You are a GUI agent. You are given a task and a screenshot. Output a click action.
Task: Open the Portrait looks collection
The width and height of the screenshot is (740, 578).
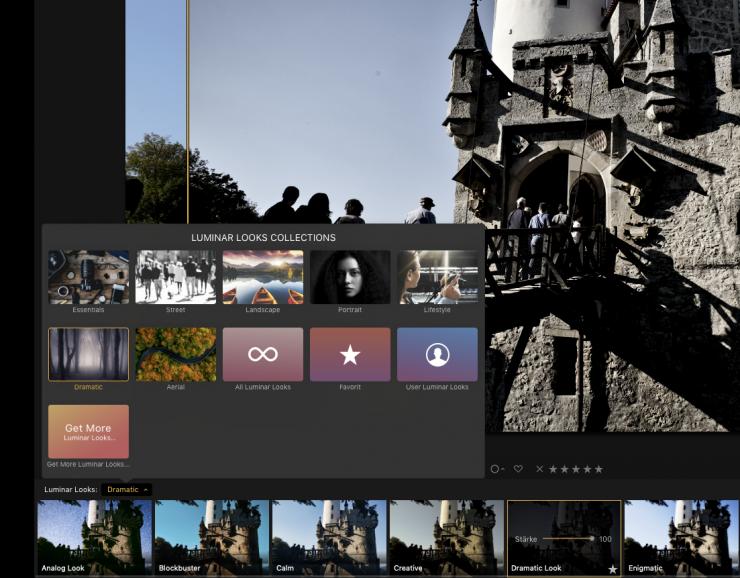coord(350,277)
